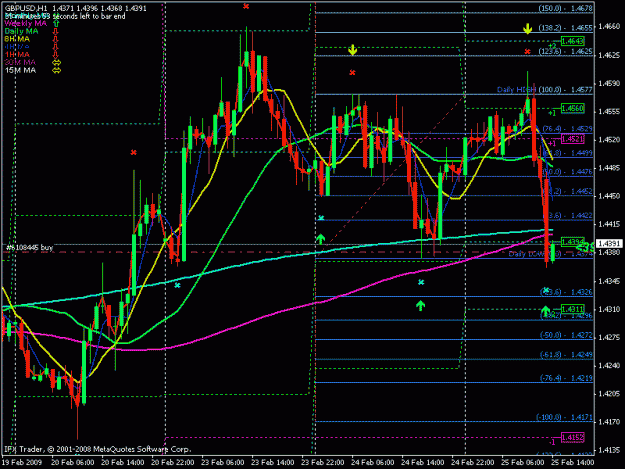Select red star next to (123.6) - 1.4625

[527, 51]
